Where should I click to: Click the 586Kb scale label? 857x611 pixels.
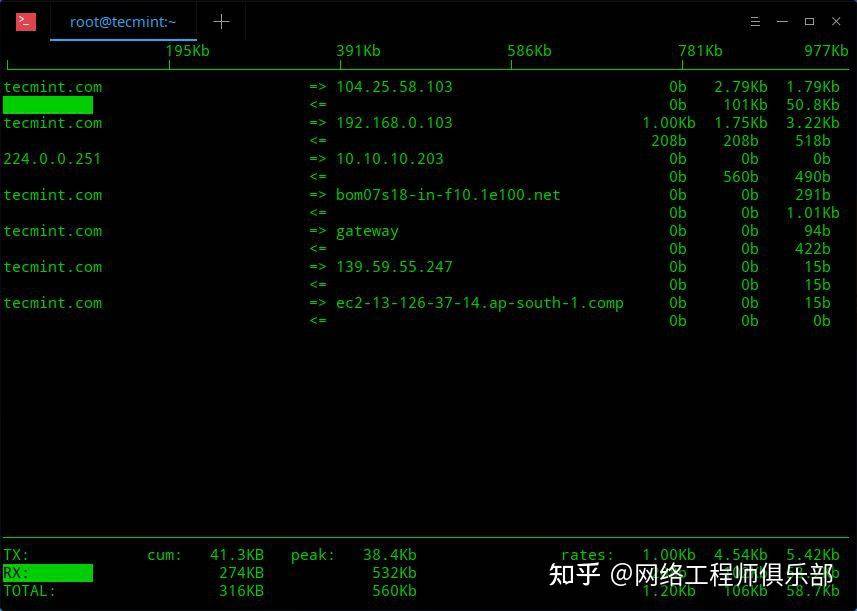(529, 51)
